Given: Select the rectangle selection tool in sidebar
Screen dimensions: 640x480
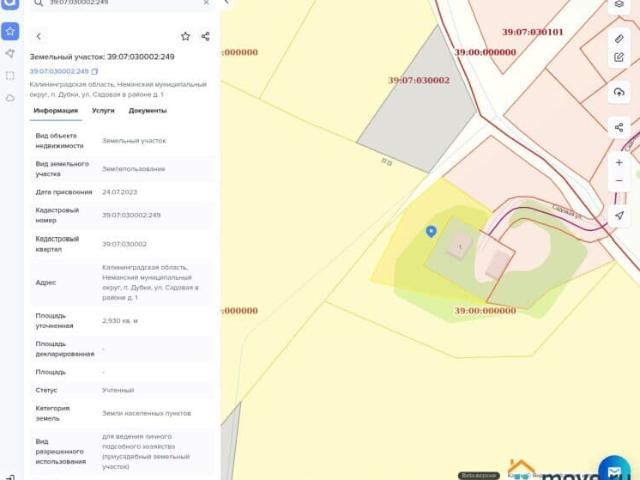Looking at the screenshot, I should tap(10, 76).
